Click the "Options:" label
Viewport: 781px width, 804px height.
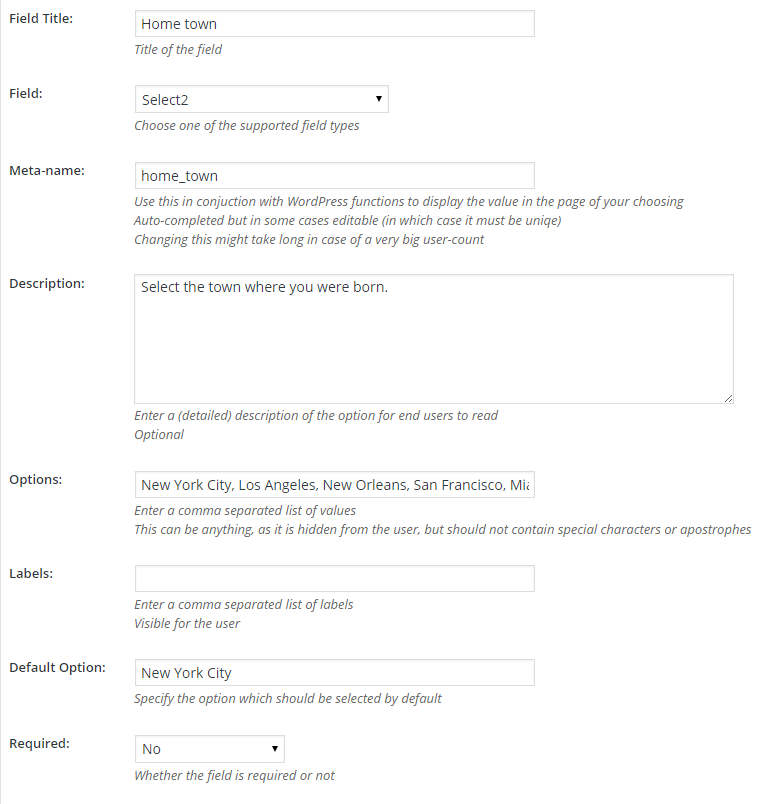(36, 479)
